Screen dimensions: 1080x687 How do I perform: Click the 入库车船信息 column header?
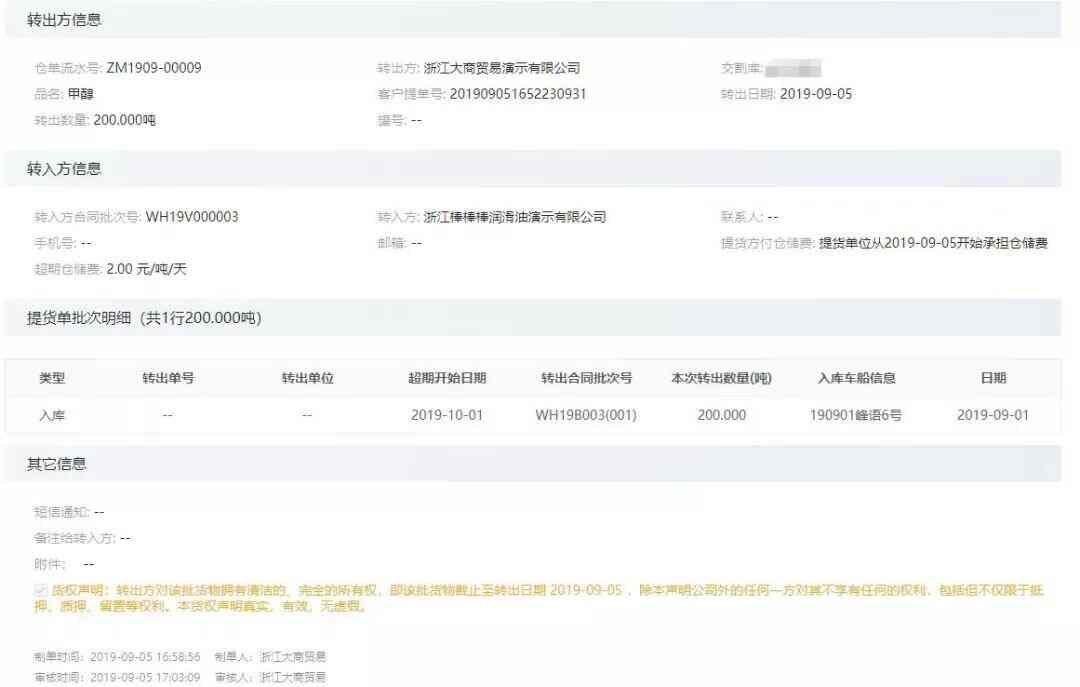tap(856, 378)
